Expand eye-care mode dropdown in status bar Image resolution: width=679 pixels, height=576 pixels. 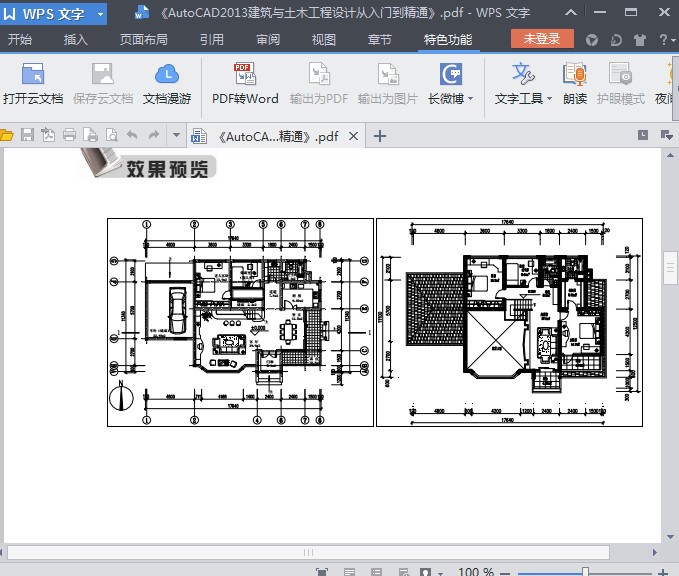(440, 573)
